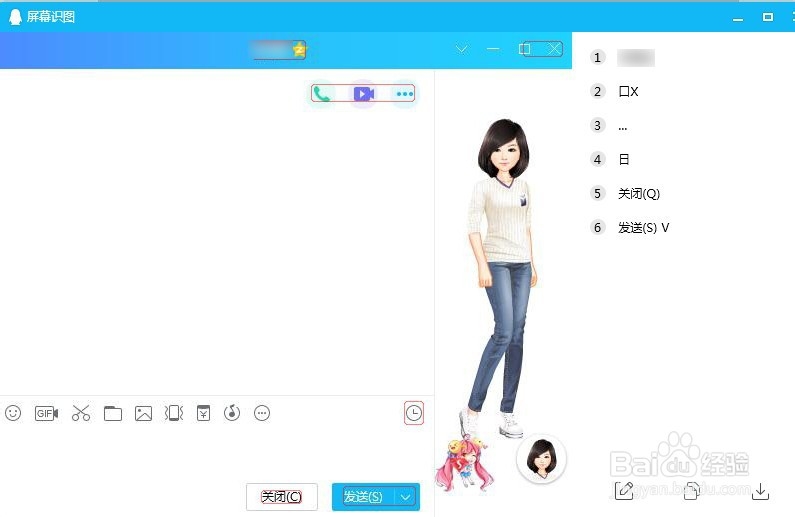Select recognized result 口X
Viewport: 795px width, 517px height.
(x=628, y=92)
